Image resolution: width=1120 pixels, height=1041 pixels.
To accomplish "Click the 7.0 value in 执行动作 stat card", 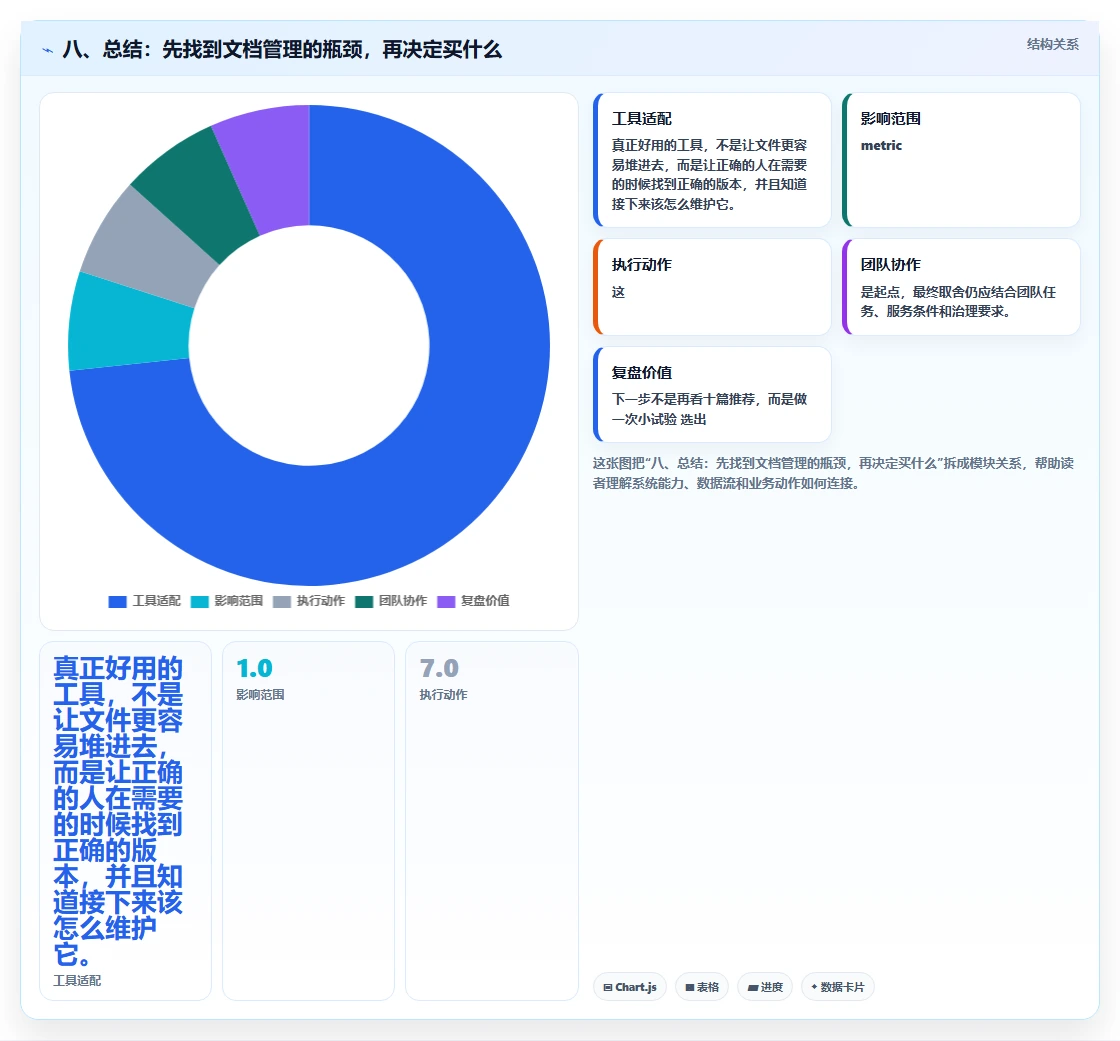I will click(x=439, y=669).
